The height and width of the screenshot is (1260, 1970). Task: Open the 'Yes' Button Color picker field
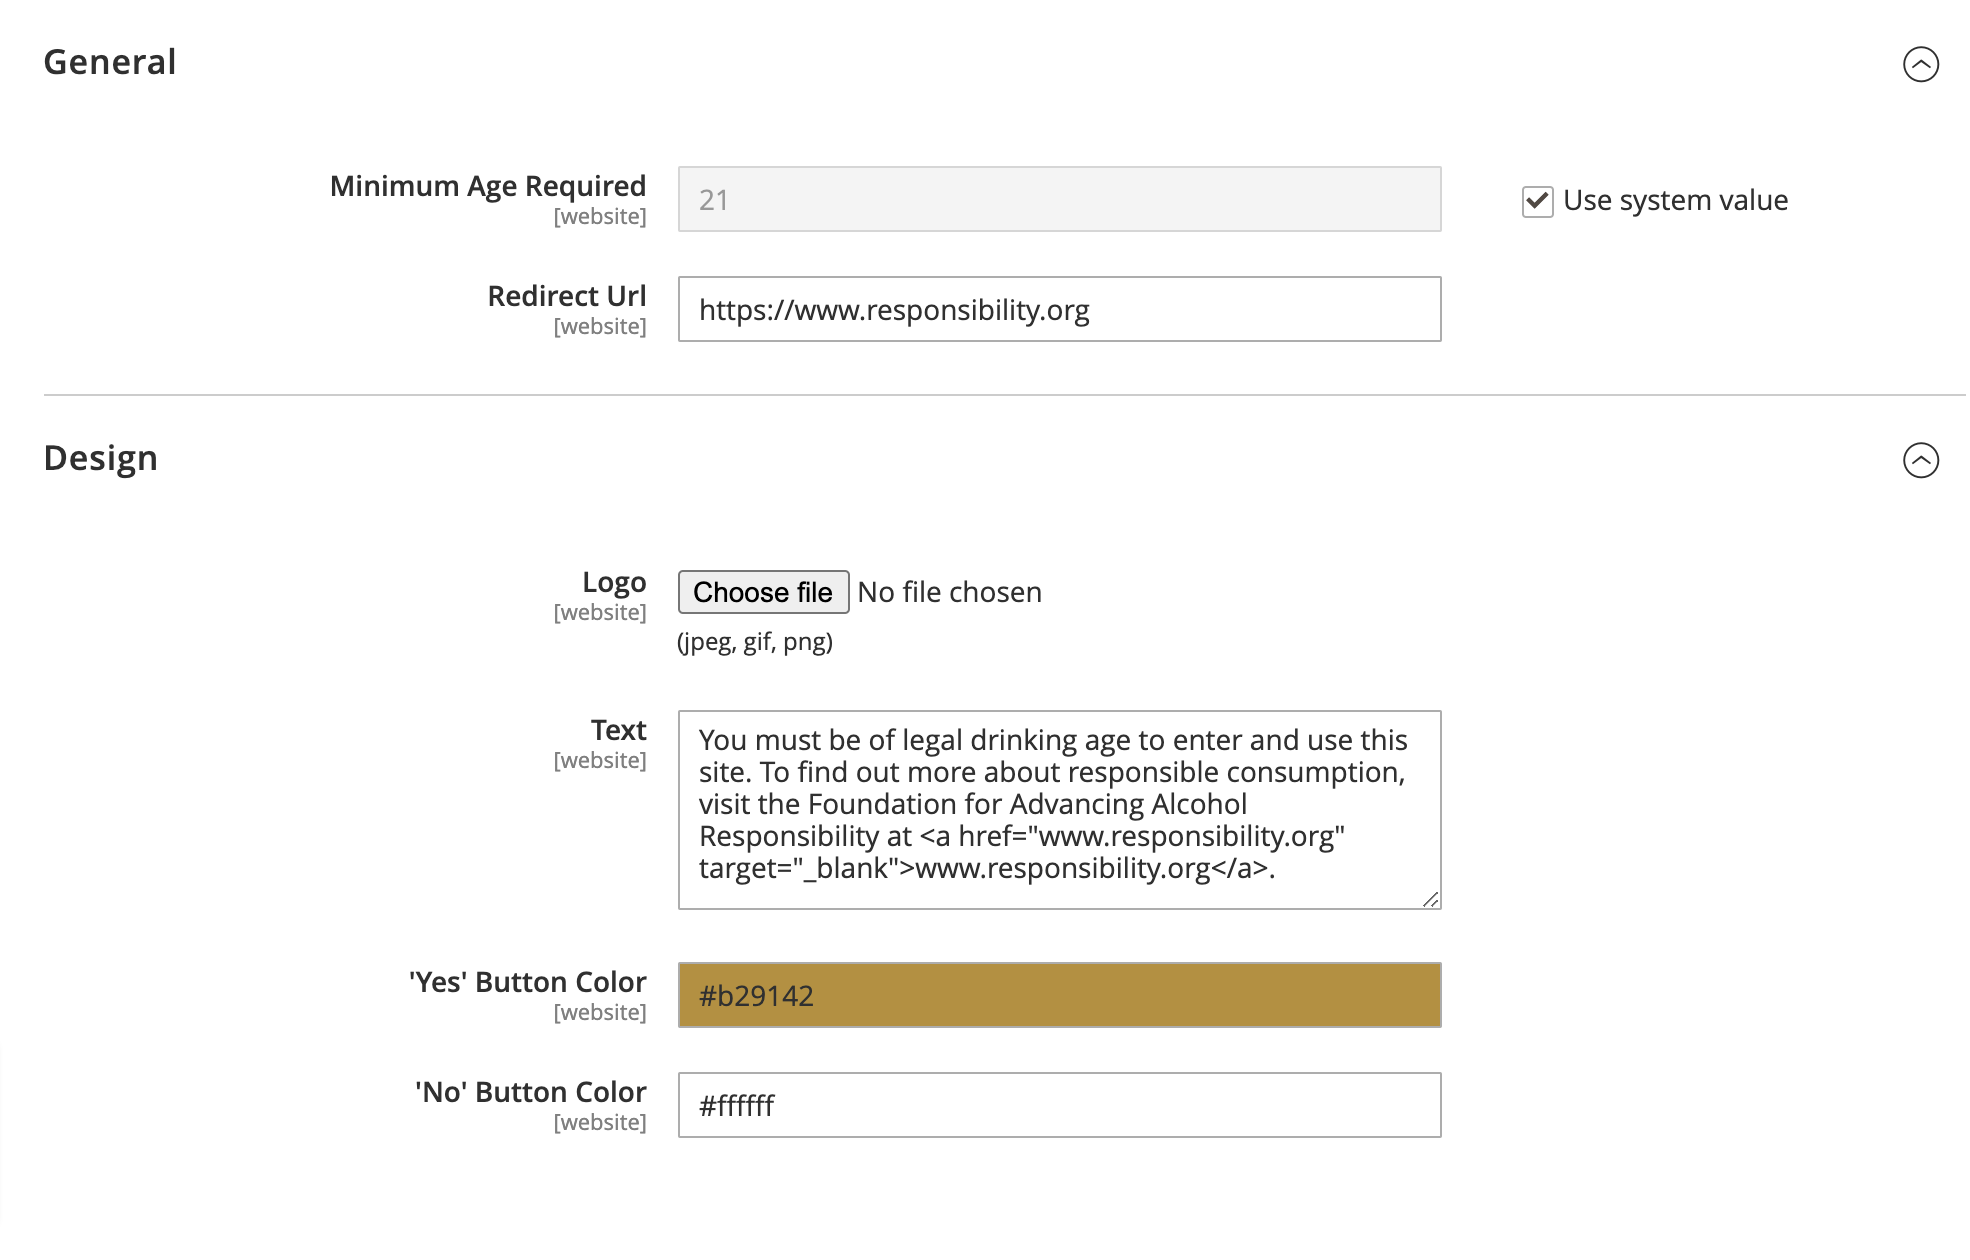1059,995
